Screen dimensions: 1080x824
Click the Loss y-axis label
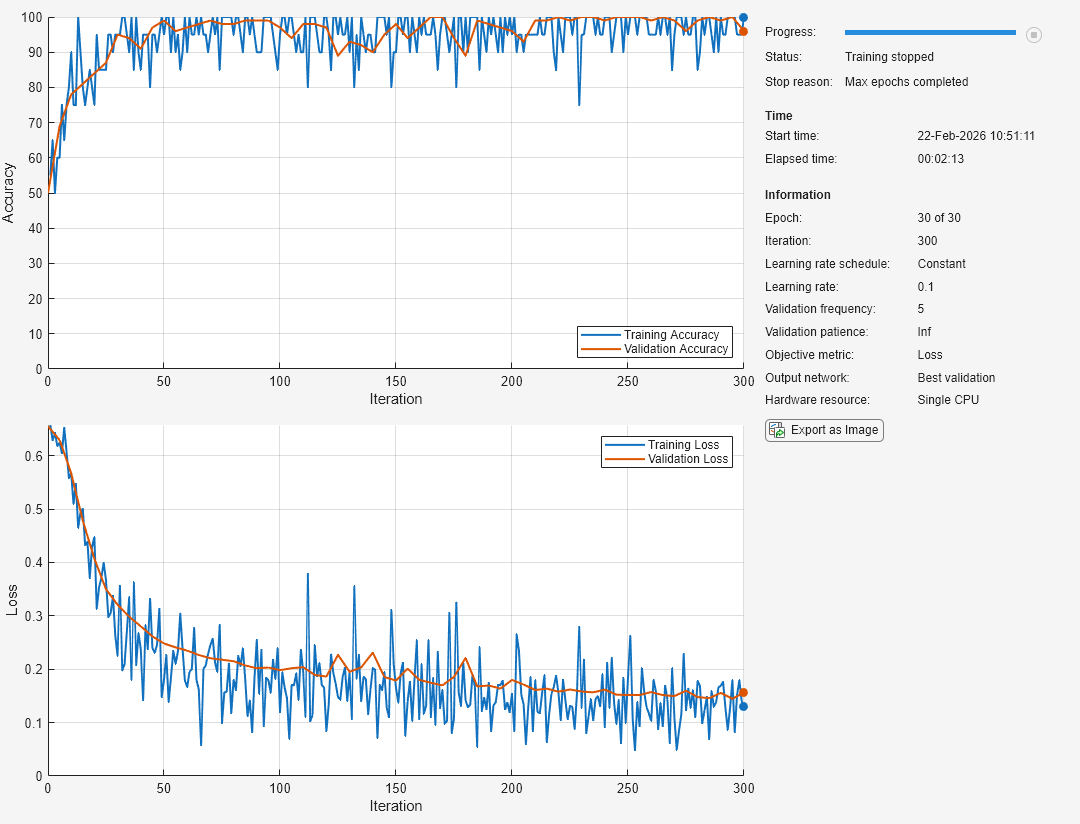pyautogui.click(x=12, y=600)
